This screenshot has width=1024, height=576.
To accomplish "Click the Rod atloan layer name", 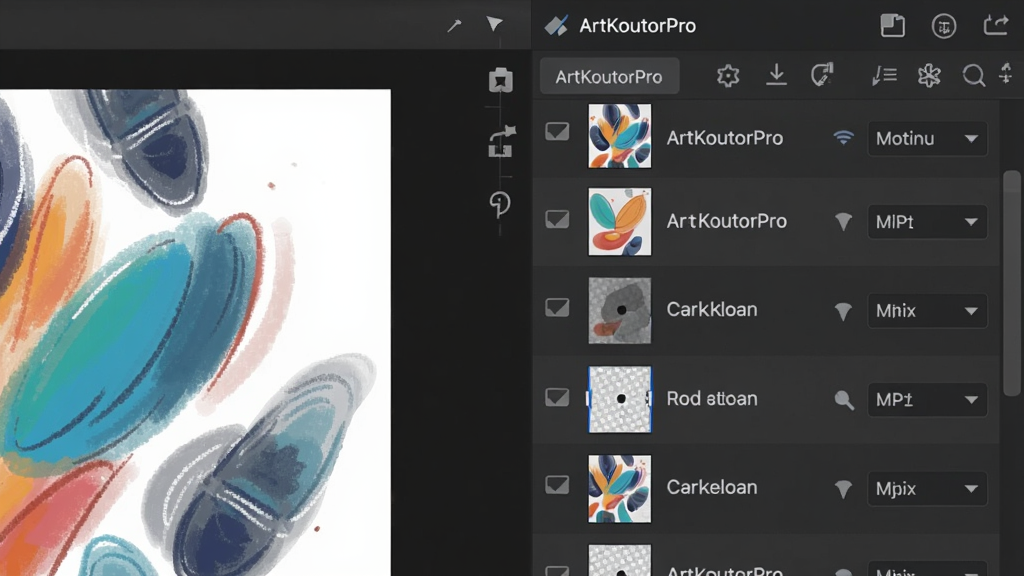I will (712, 398).
